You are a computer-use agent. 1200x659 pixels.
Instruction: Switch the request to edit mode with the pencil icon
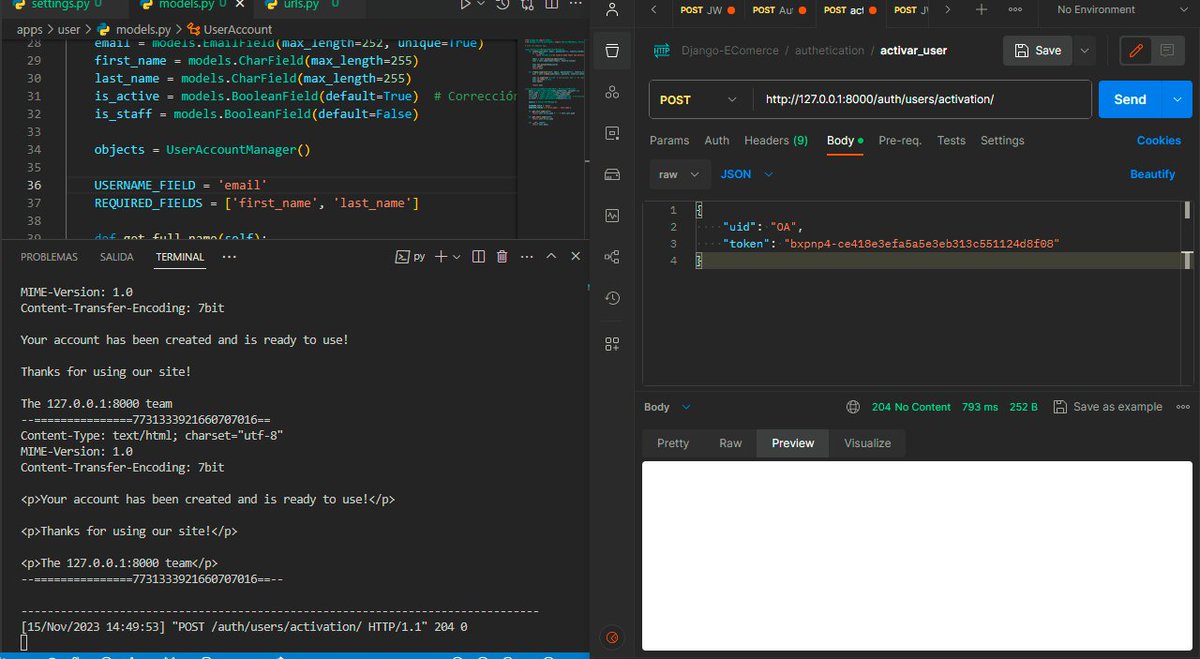coord(1137,50)
